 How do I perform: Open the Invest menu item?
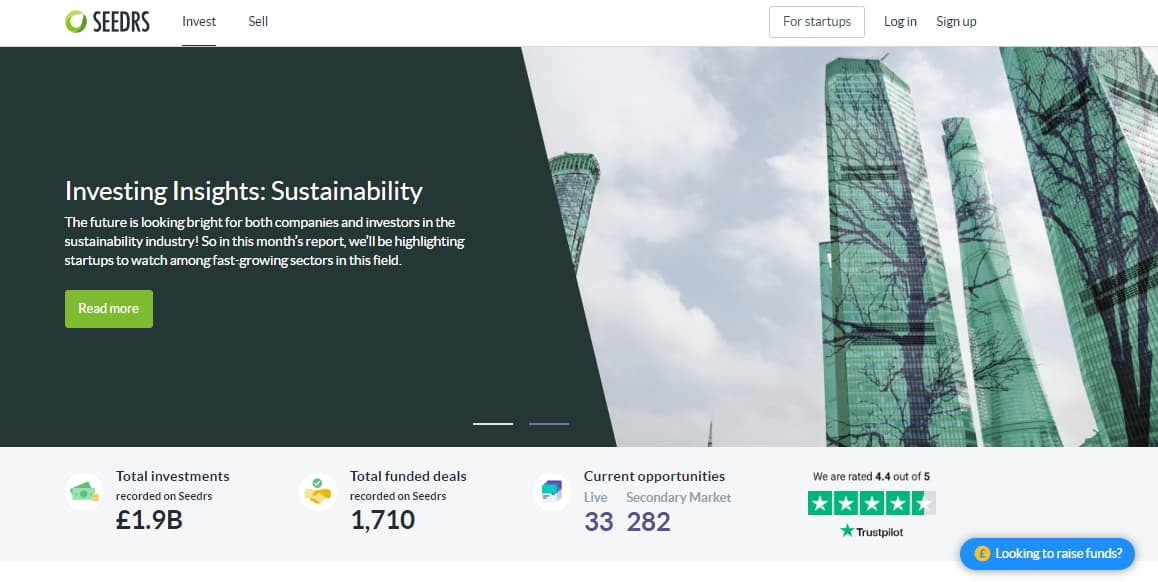199,21
